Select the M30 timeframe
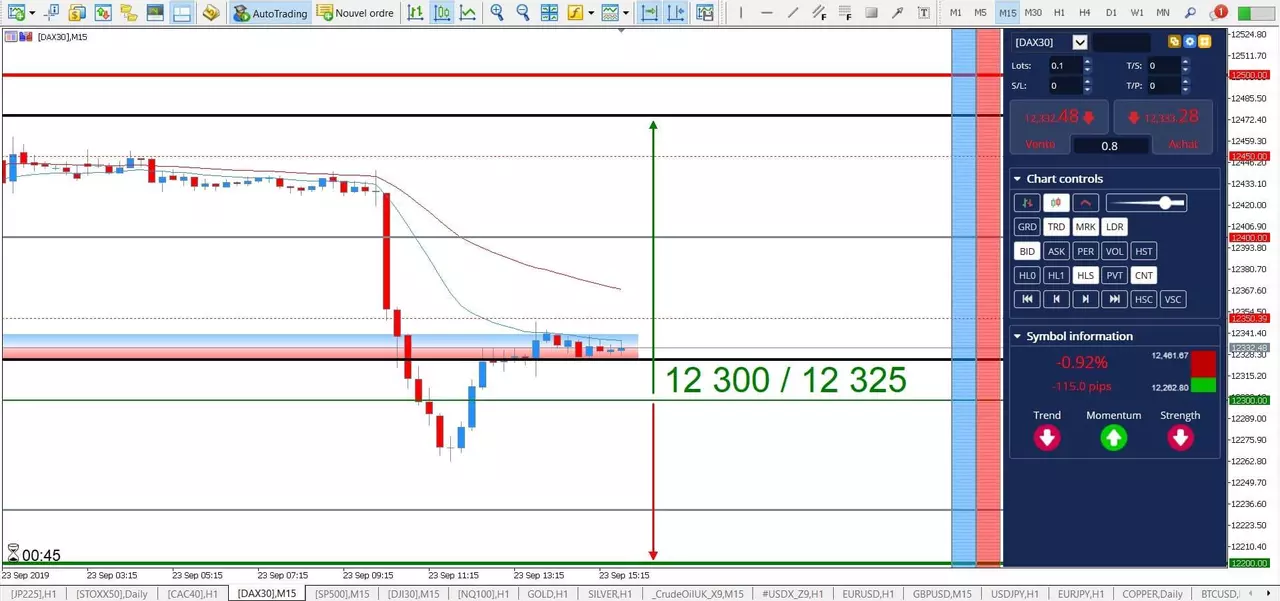 (1033, 13)
